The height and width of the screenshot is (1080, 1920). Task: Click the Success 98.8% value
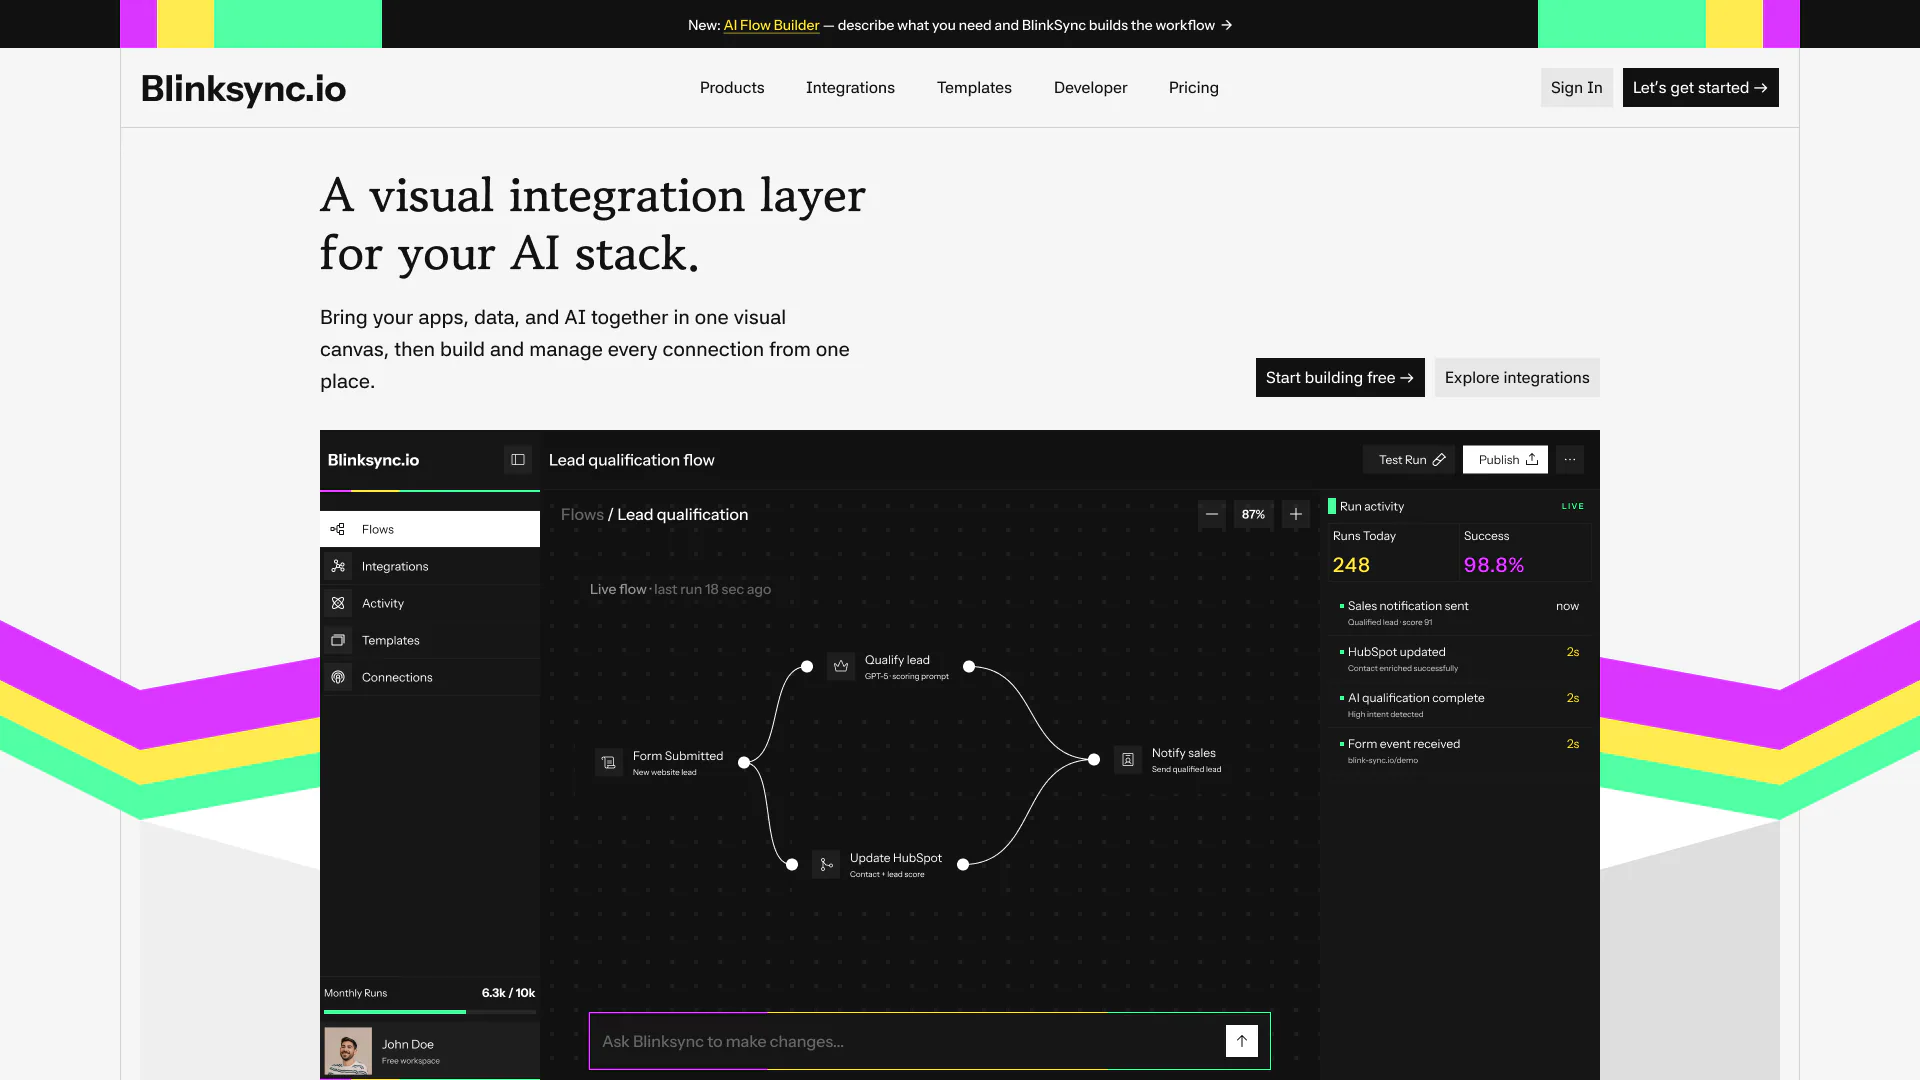click(1494, 565)
